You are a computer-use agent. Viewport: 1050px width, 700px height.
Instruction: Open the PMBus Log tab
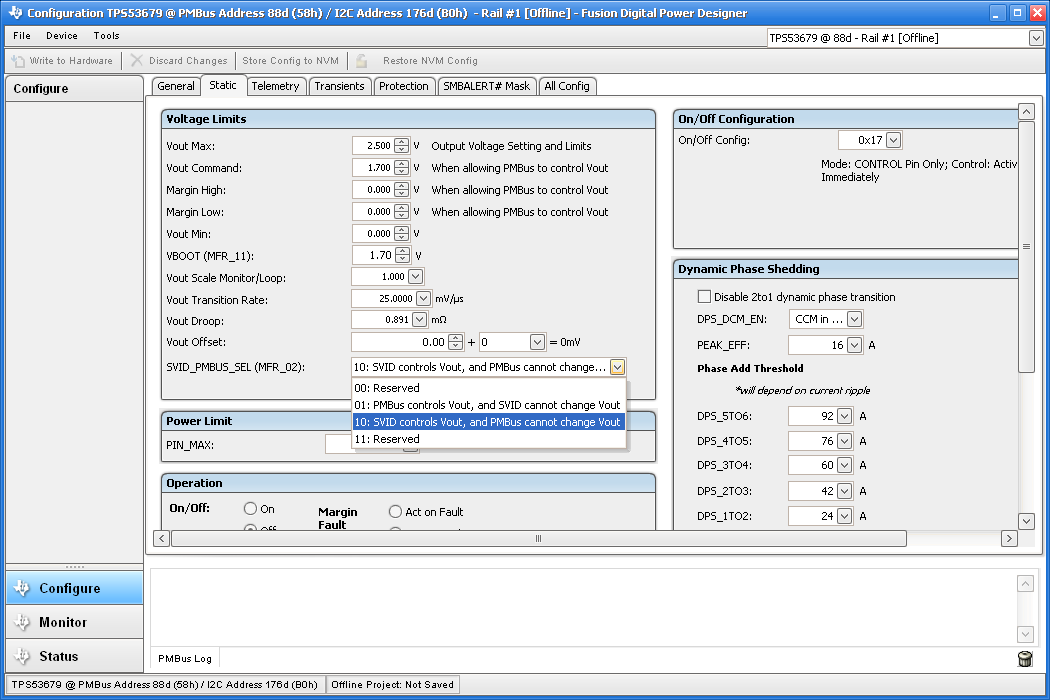tap(185, 658)
